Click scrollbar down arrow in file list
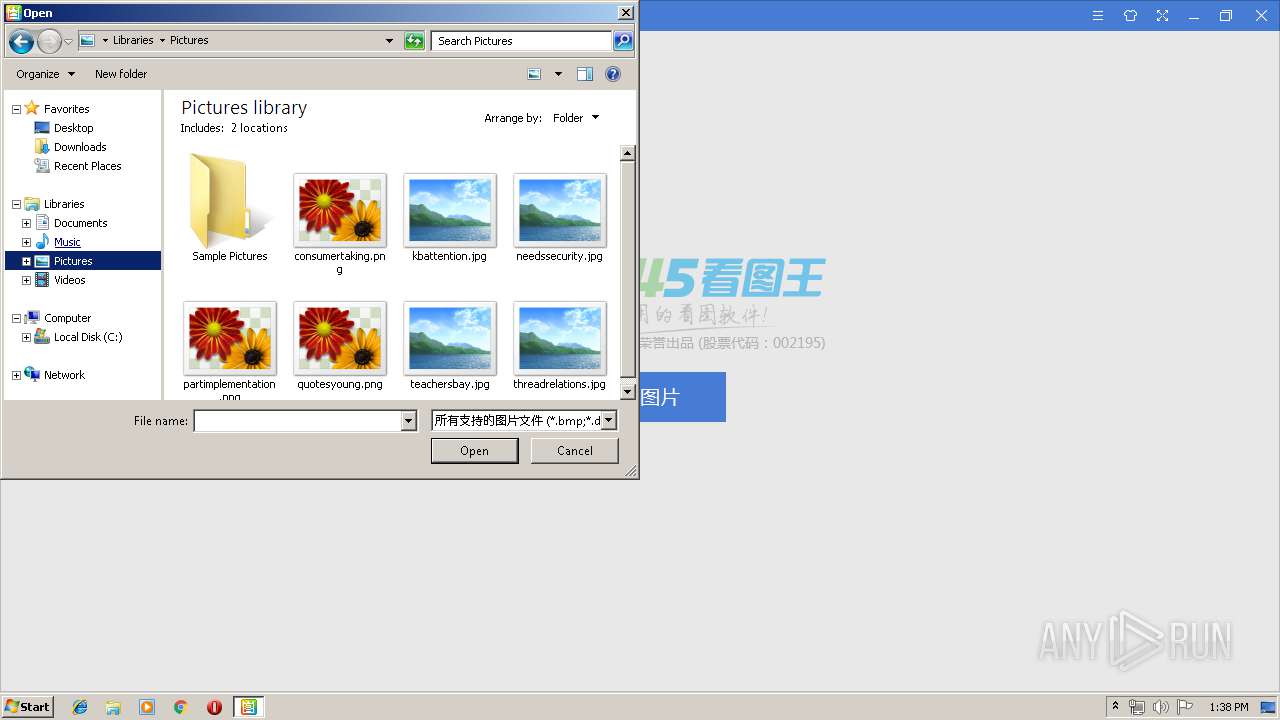Screen dimensions: 1280x720 click(628, 392)
